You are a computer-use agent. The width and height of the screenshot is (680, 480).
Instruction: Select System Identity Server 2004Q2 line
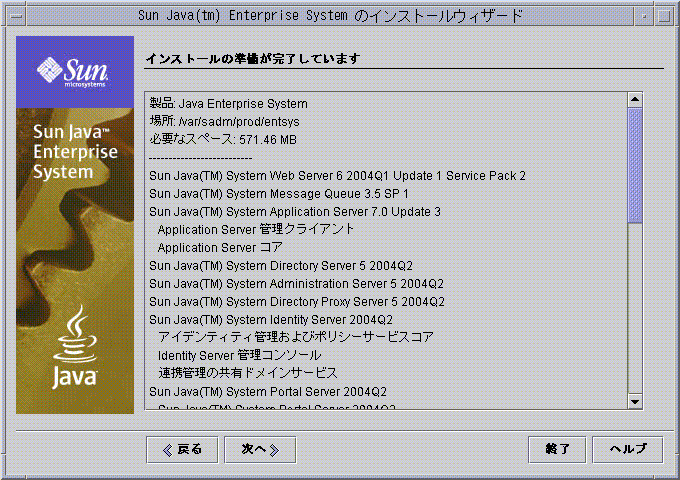(x=271, y=320)
